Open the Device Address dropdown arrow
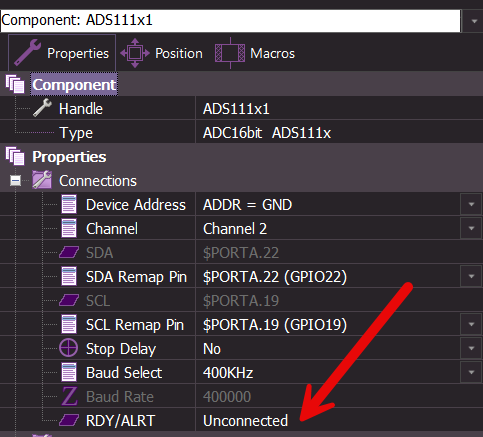This screenshot has width=483, height=437. coord(471,204)
